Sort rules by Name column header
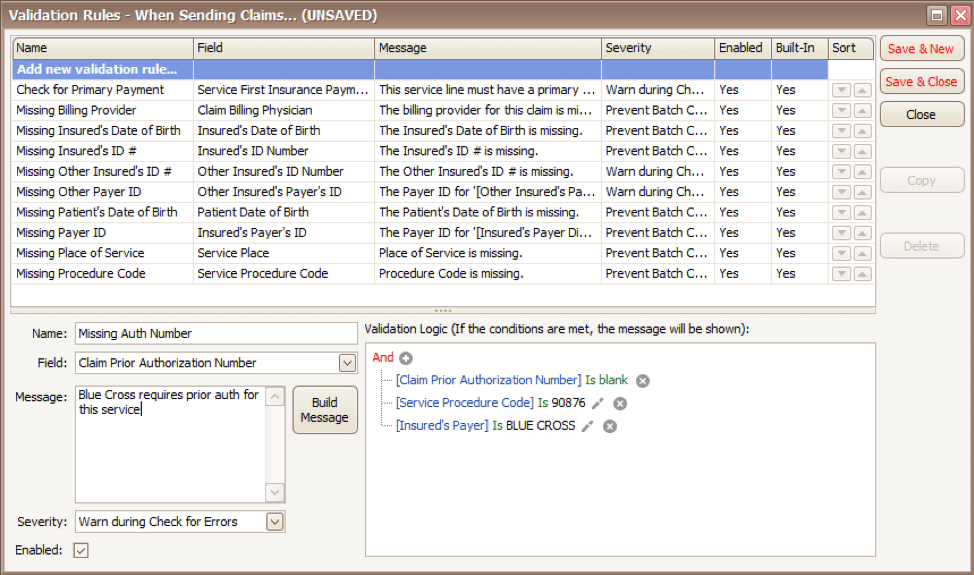Screen dimensions: 974x575 point(102,48)
